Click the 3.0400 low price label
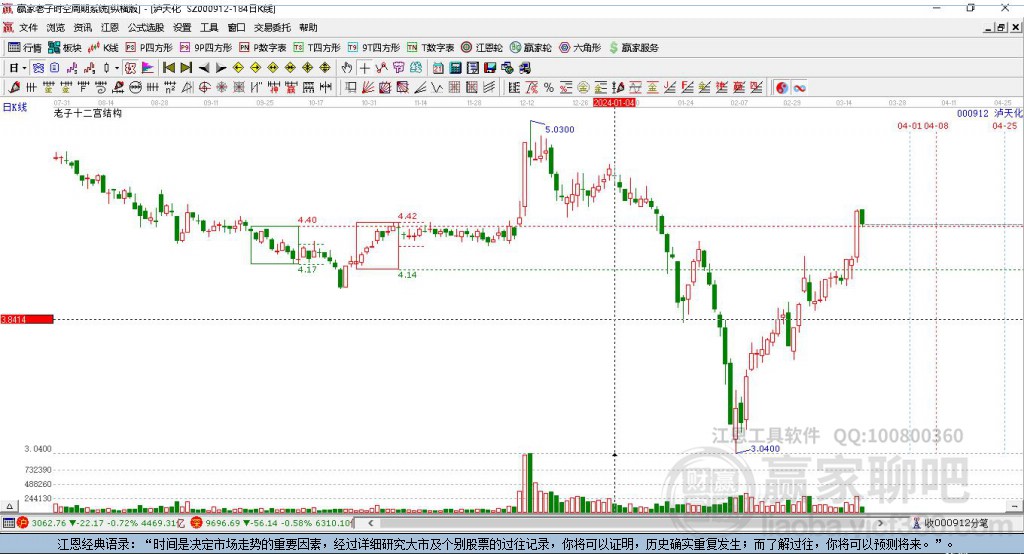The image size is (1024, 554). tap(765, 449)
